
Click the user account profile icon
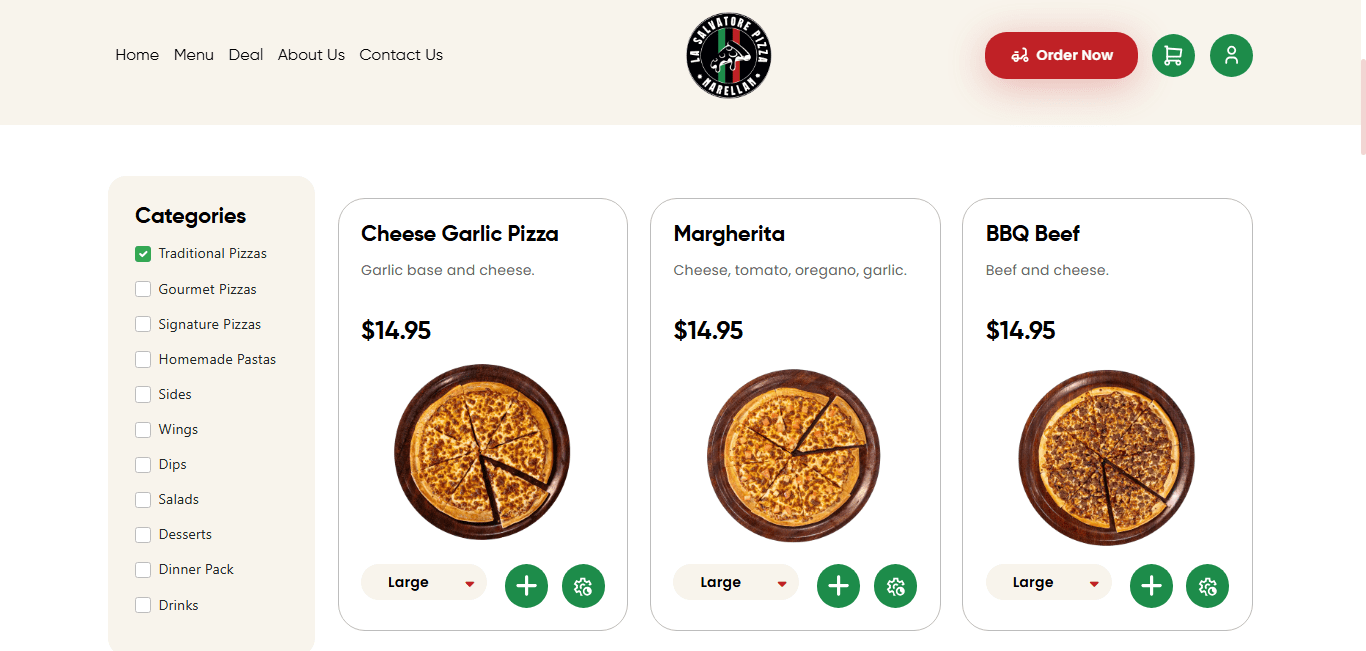(x=1231, y=56)
